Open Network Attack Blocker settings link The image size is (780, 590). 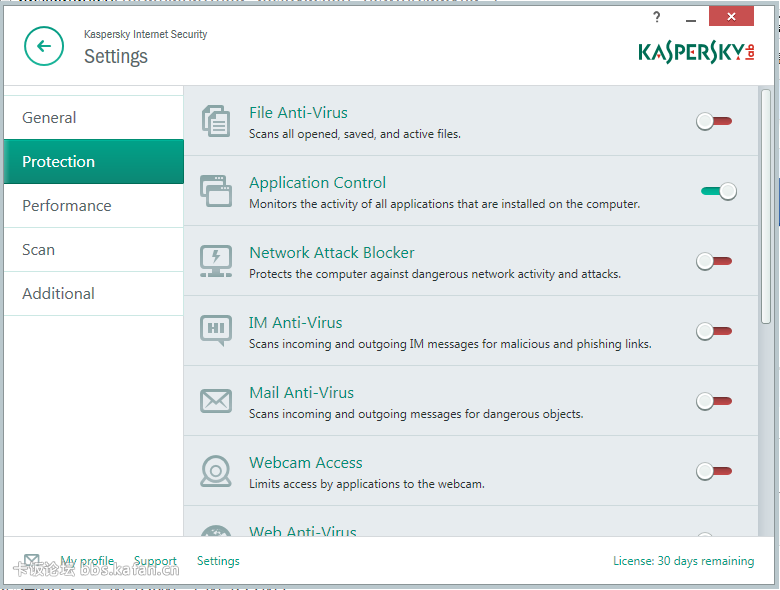pos(332,253)
